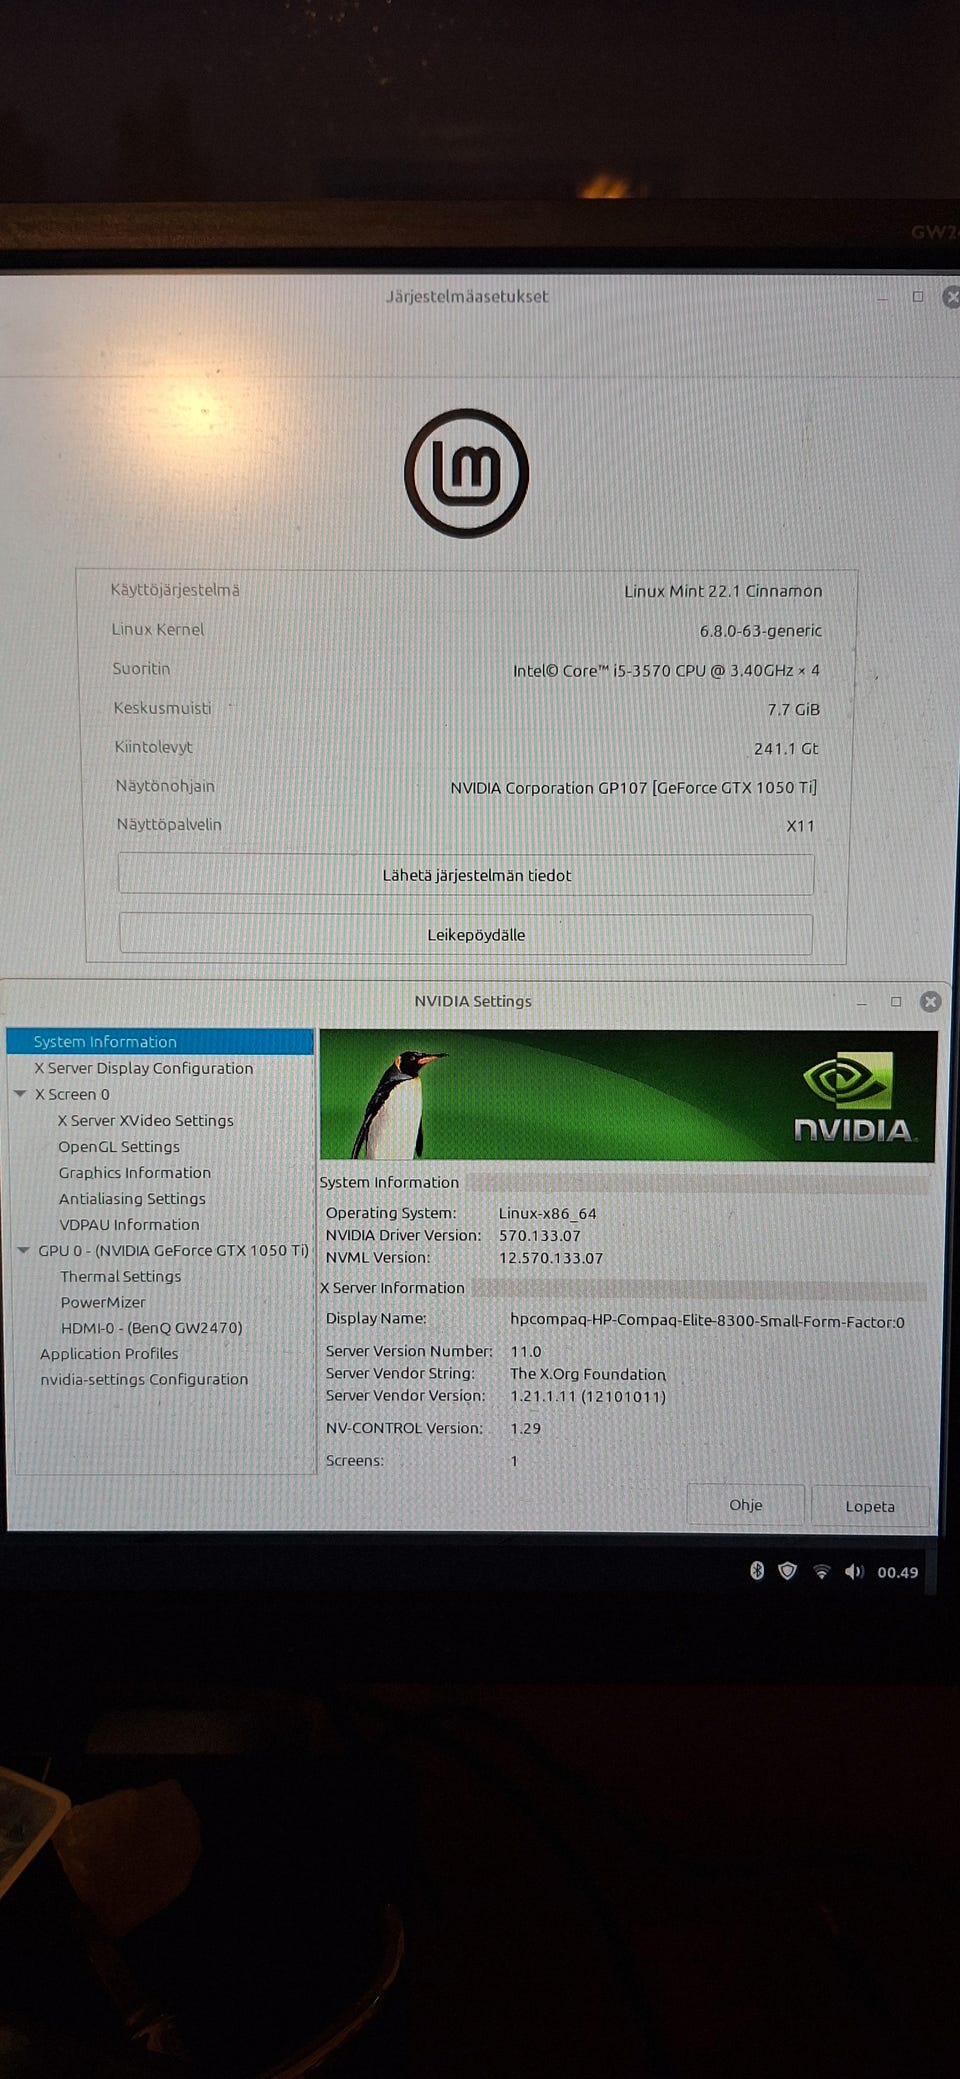960x2079 pixels.
Task: Collapse the X Screen 0 tree node
Action: tap(20, 1094)
